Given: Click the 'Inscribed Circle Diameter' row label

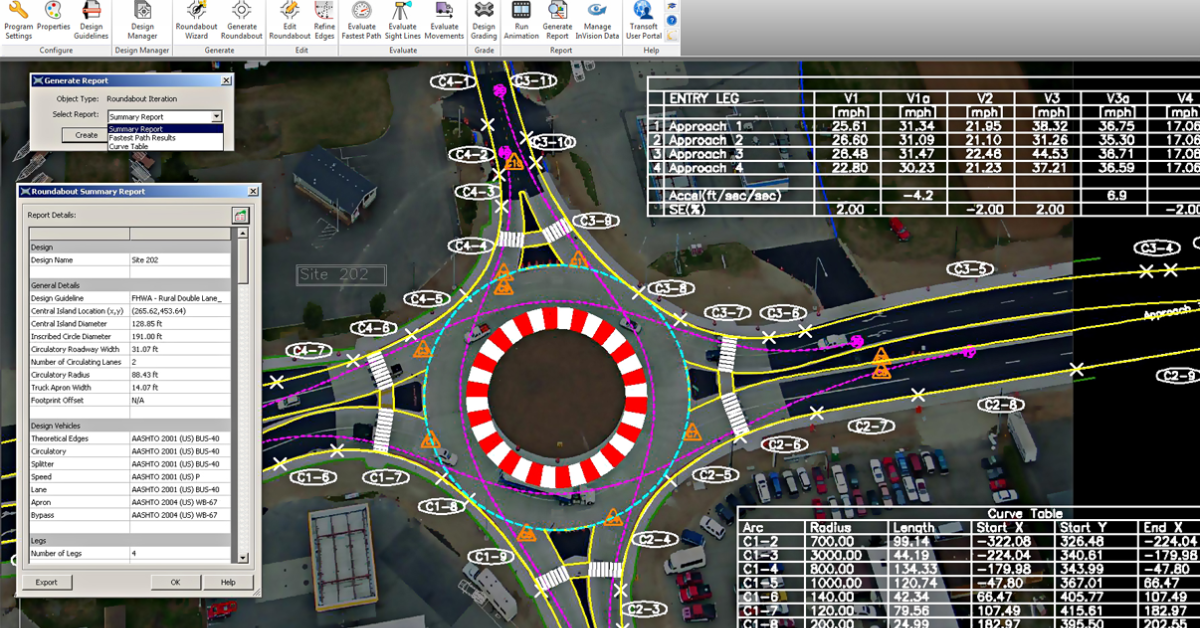Looking at the screenshot, I should 71,337.
